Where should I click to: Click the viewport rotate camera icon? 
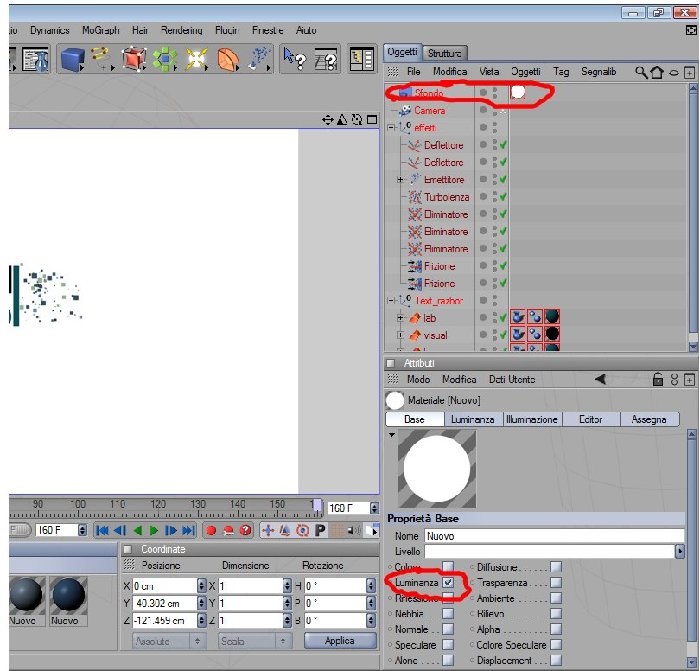tap(357, 120)
